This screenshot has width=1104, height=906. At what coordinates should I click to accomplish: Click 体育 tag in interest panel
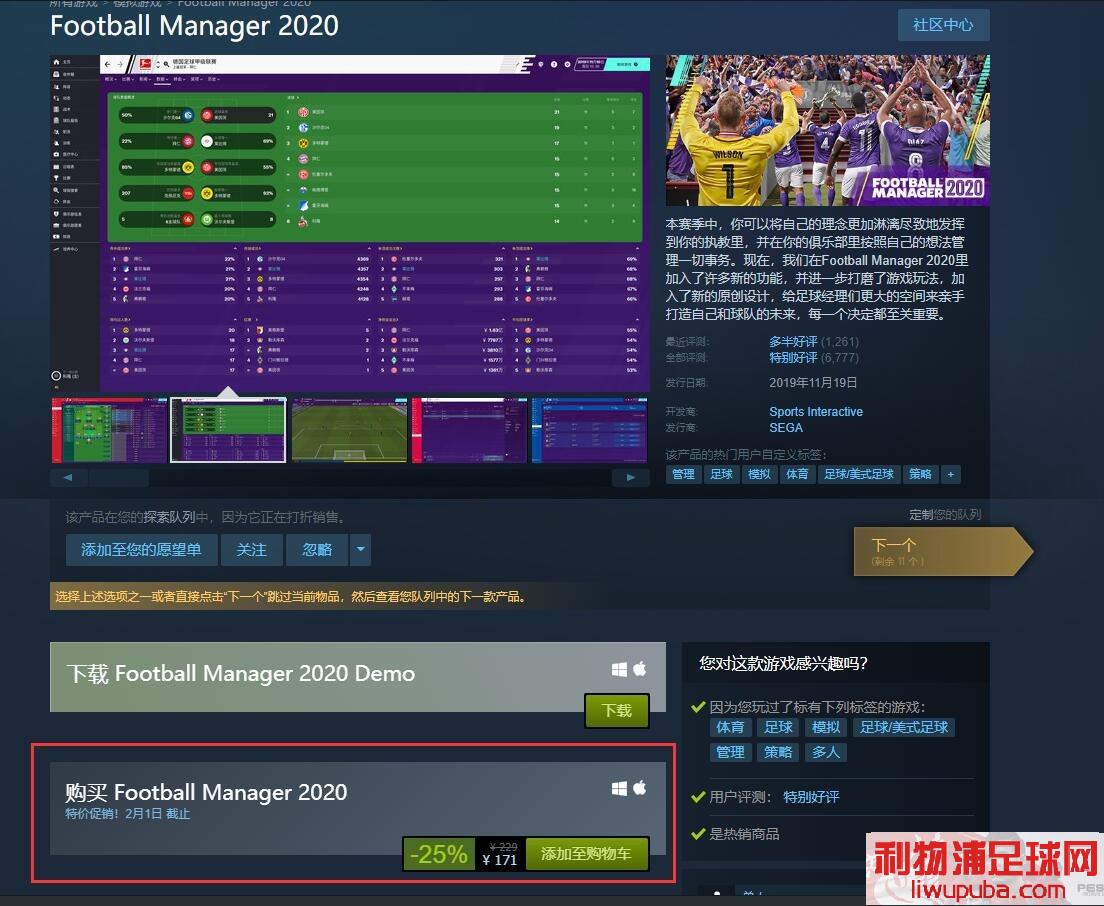pyautogui.click(x=730, y=727)
